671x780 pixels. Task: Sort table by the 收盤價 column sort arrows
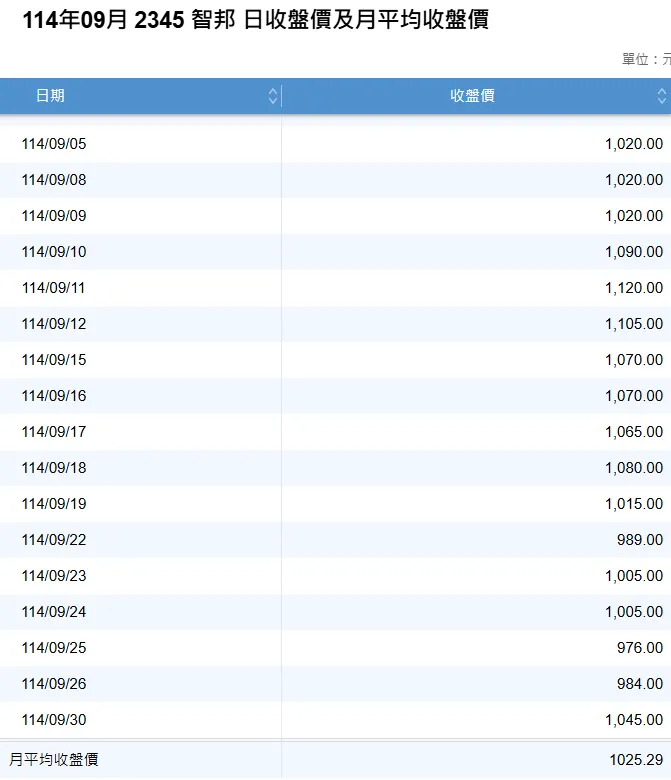tap(662, 96)
